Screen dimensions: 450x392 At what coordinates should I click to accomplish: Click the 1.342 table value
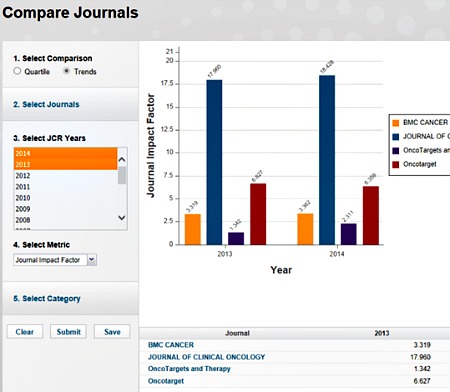point(422,369)
